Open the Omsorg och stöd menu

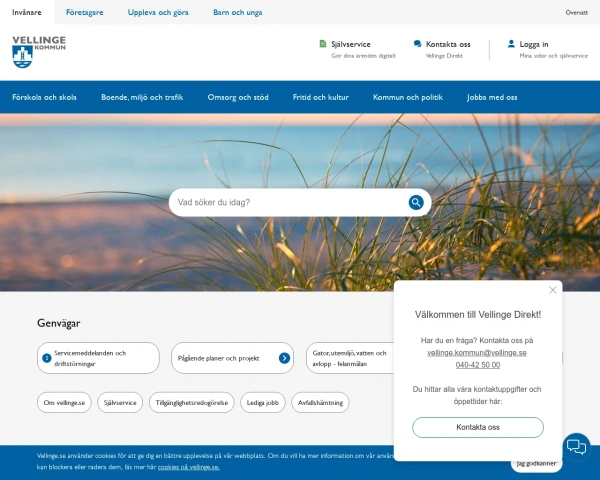point(238,97)
